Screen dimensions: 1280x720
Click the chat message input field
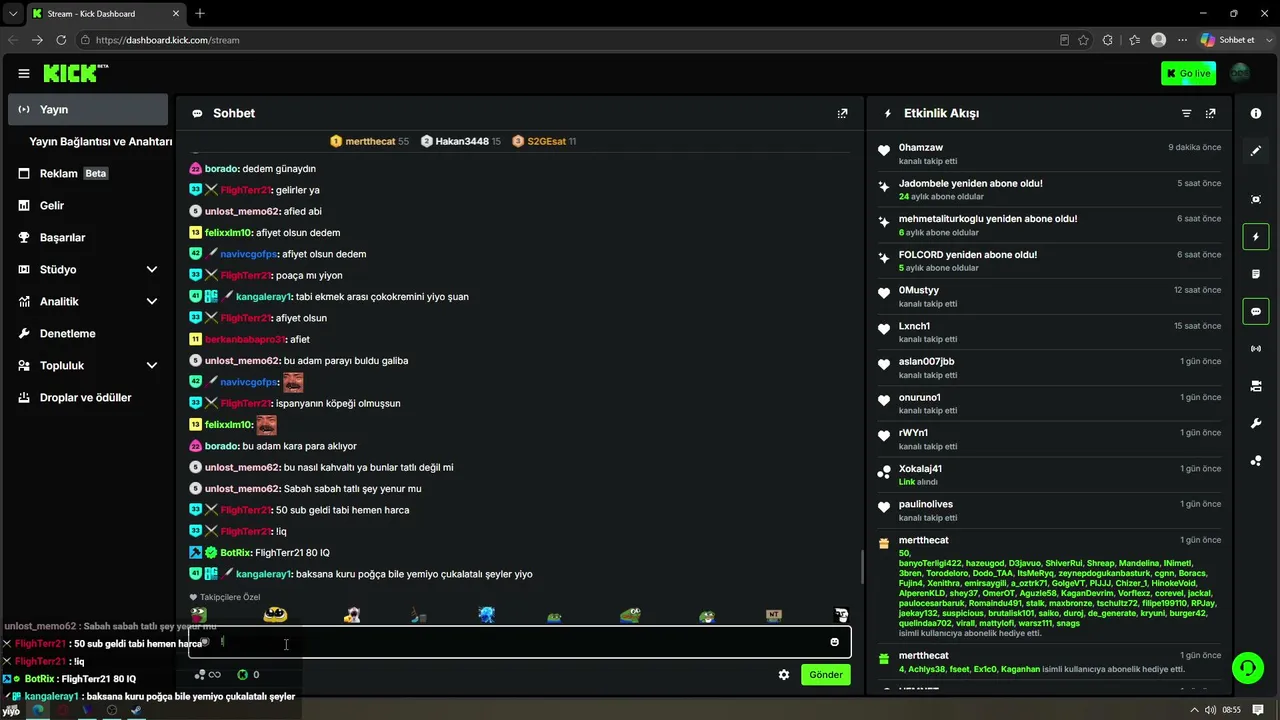tap(520, 642)
